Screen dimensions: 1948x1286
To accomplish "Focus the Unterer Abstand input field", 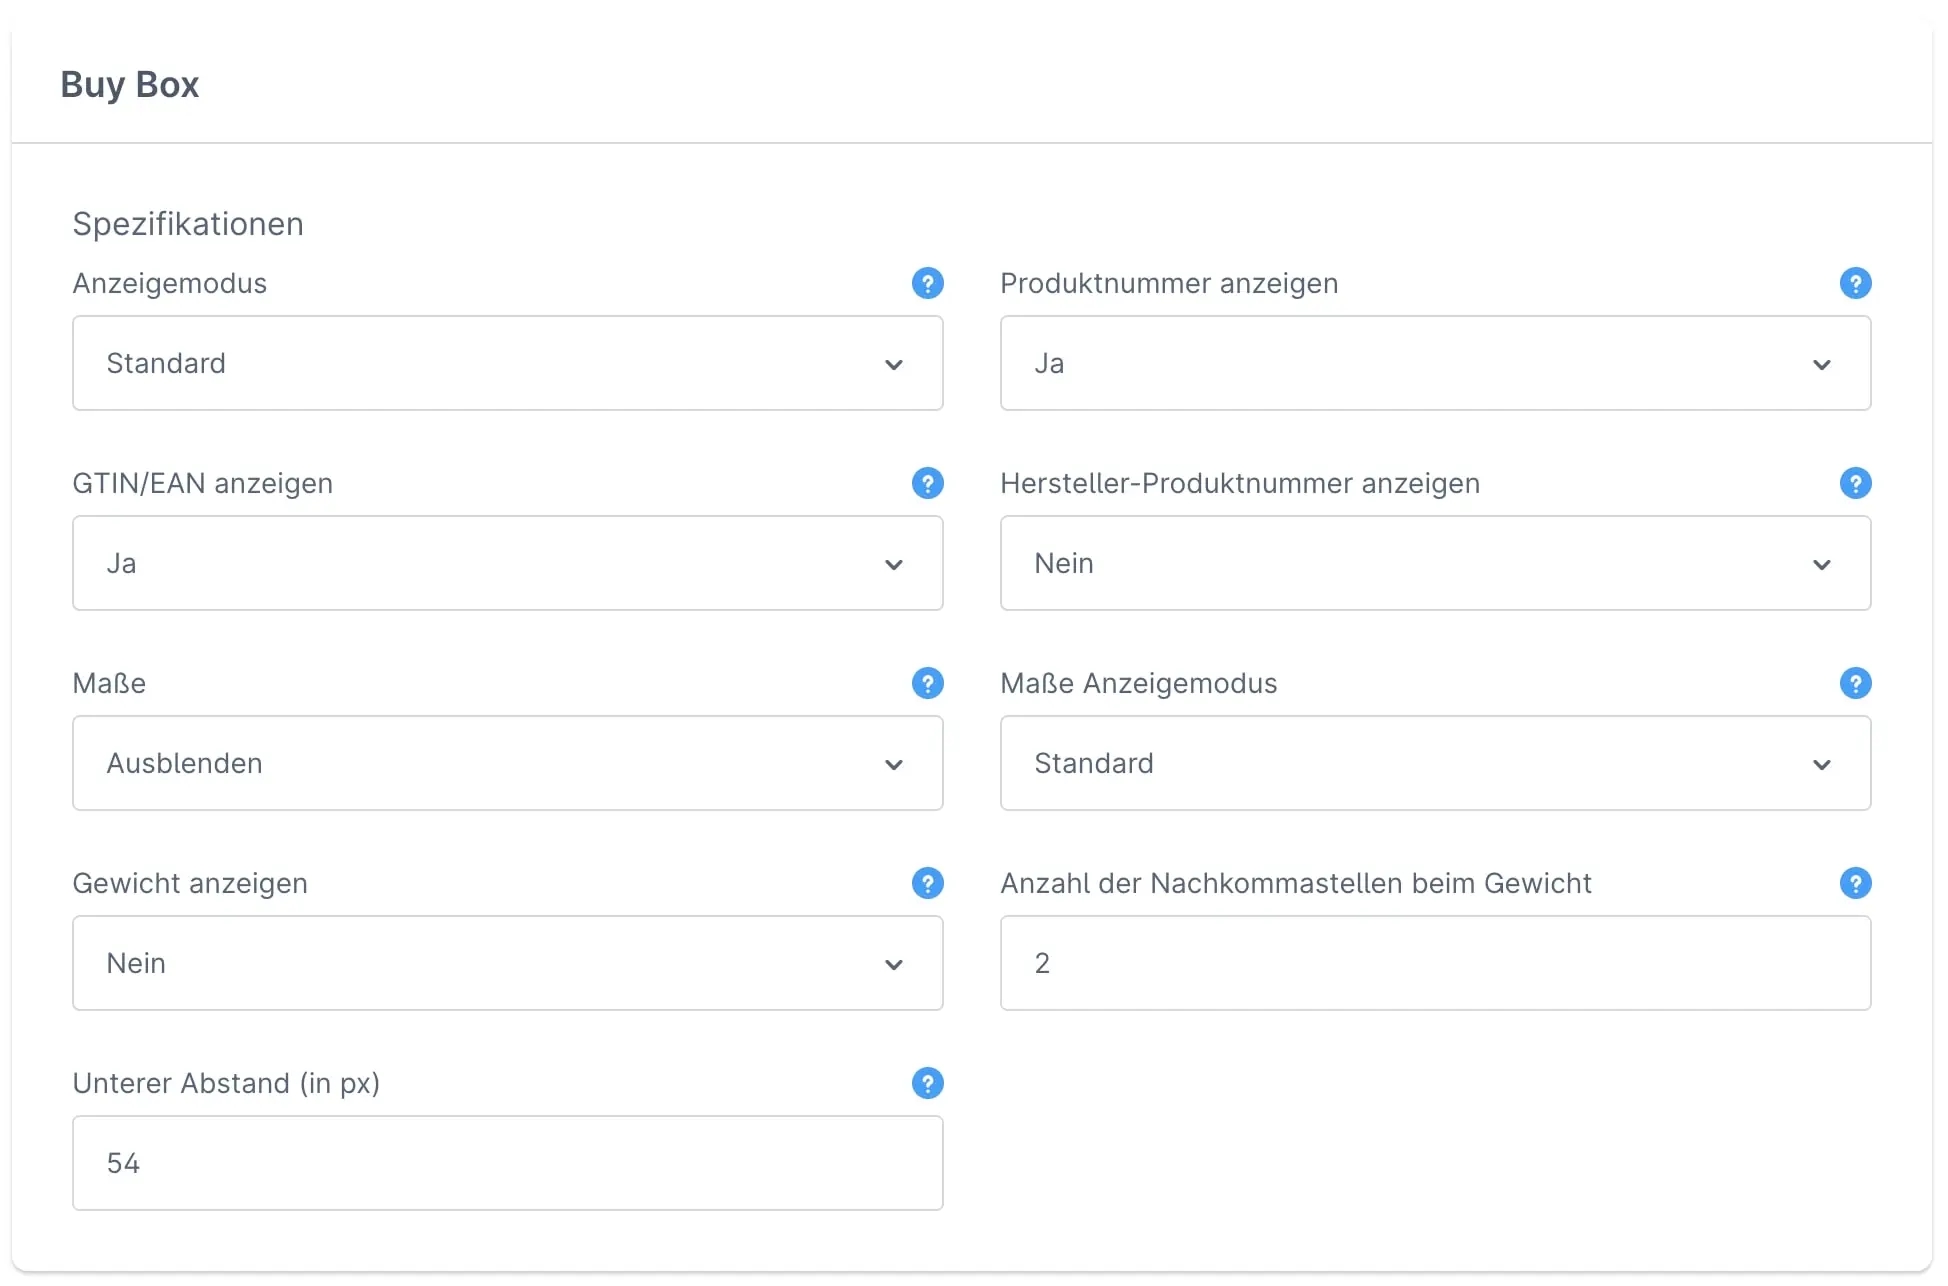I will pyautogui.click(x=507, y=1163).
